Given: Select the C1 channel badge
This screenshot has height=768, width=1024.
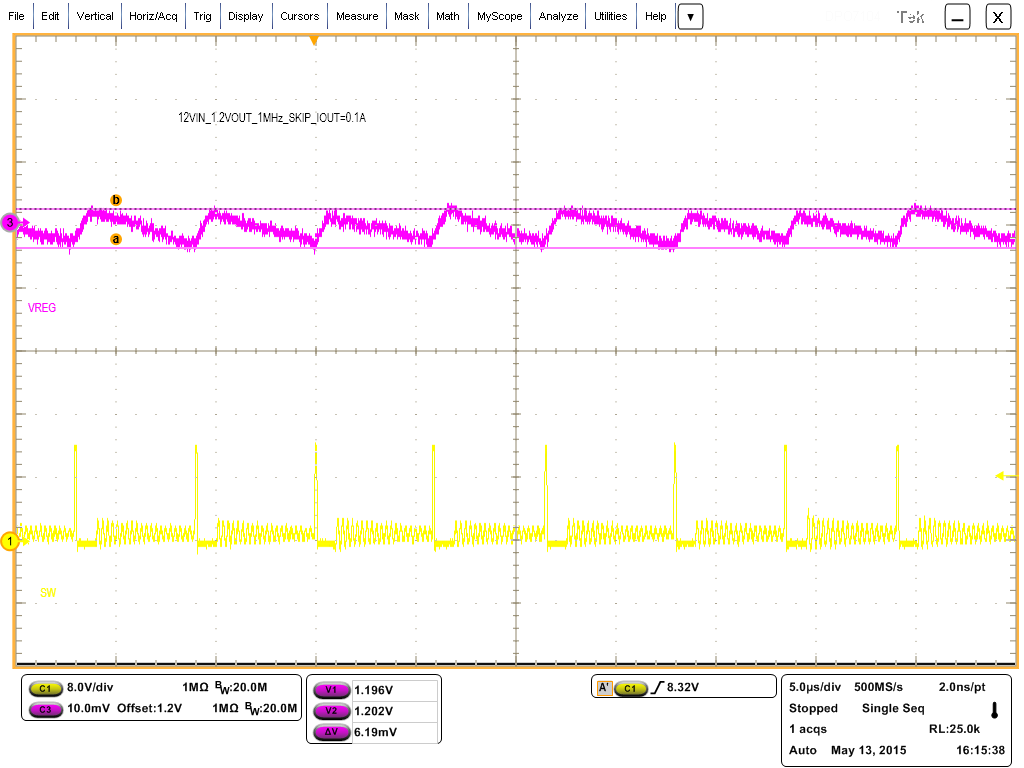Looking at the screenshot, I should 45,687.
